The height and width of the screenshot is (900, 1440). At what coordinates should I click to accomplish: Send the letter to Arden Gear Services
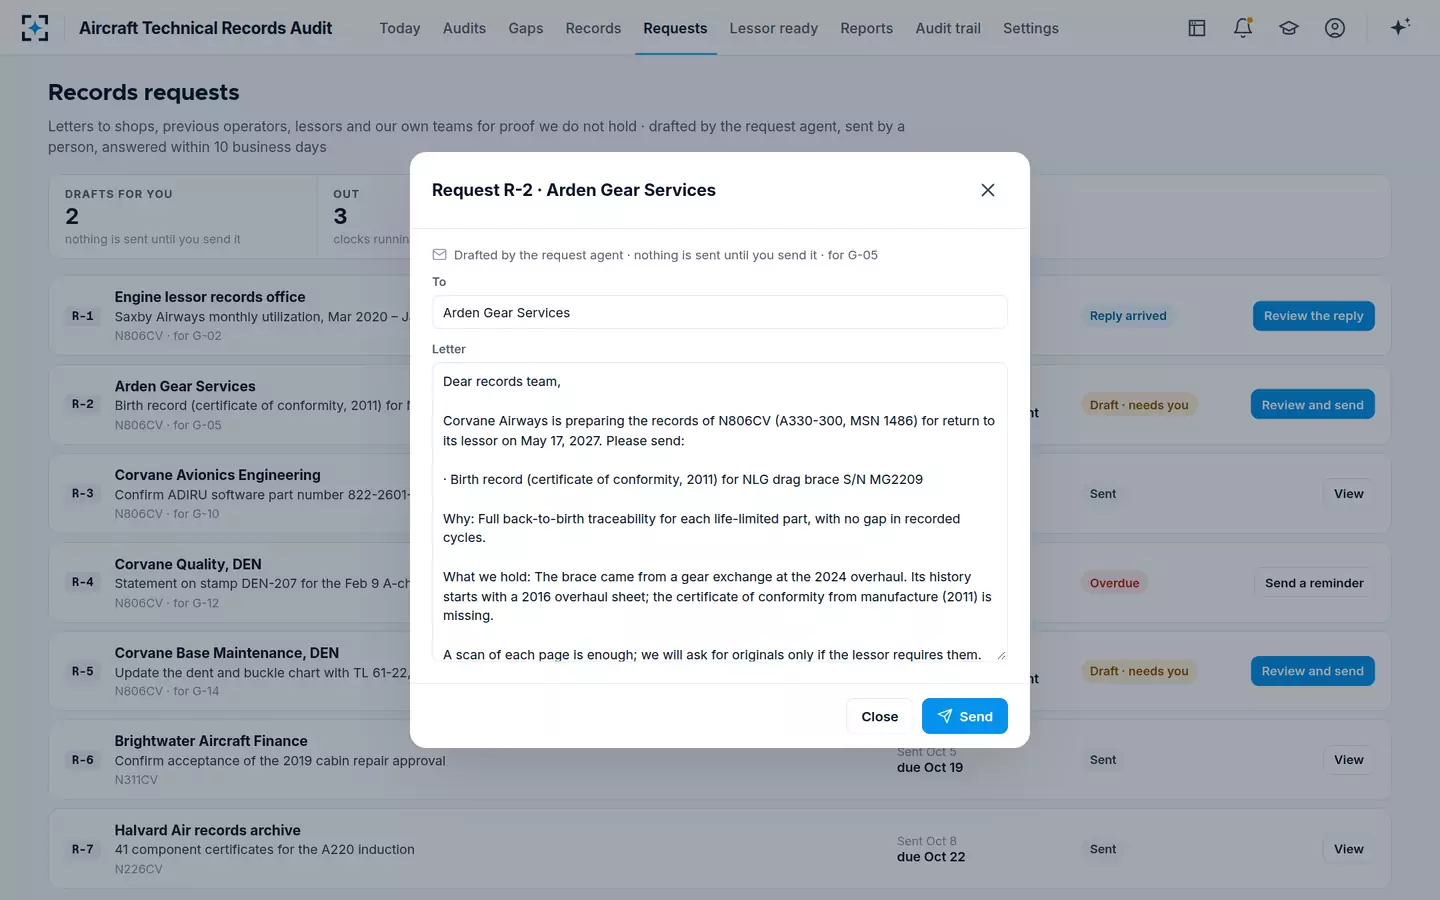(965, 716)
